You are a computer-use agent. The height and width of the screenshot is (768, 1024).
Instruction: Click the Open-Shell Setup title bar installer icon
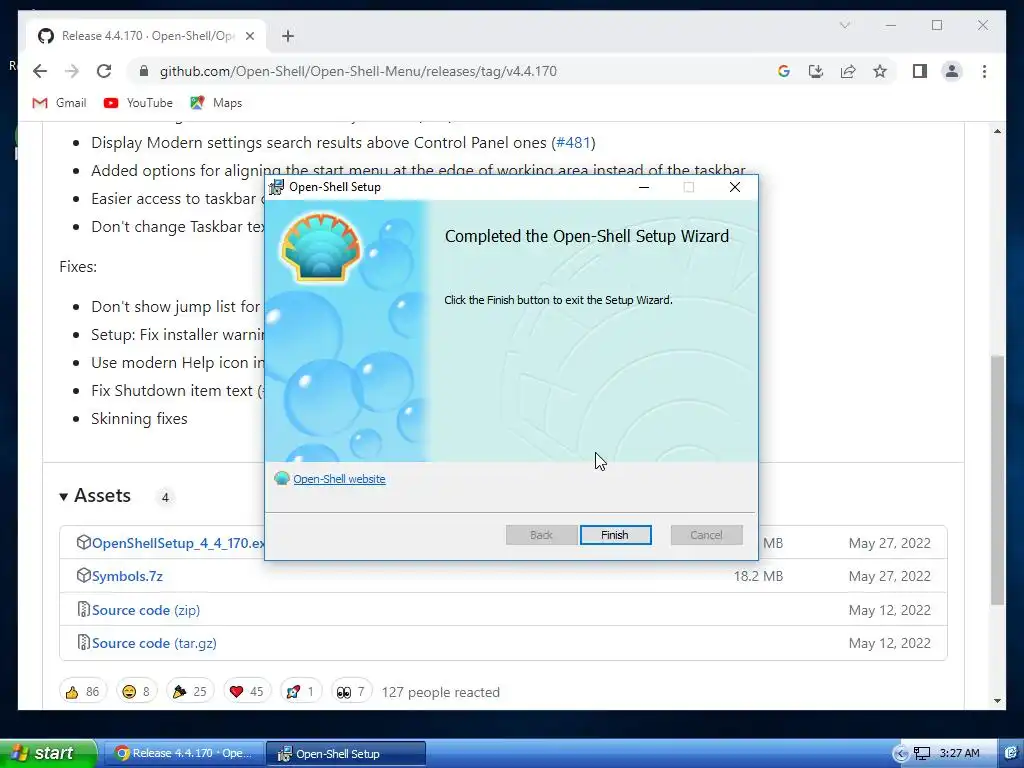(x=276, y=187)
